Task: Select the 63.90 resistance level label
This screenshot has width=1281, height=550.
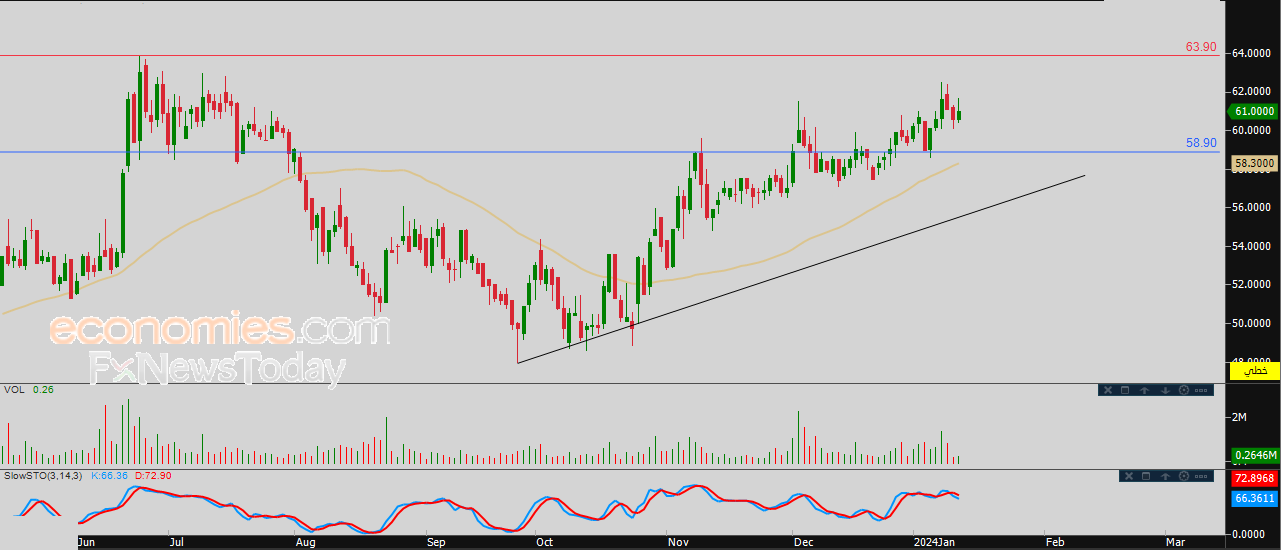Action: pos(1201,47)
